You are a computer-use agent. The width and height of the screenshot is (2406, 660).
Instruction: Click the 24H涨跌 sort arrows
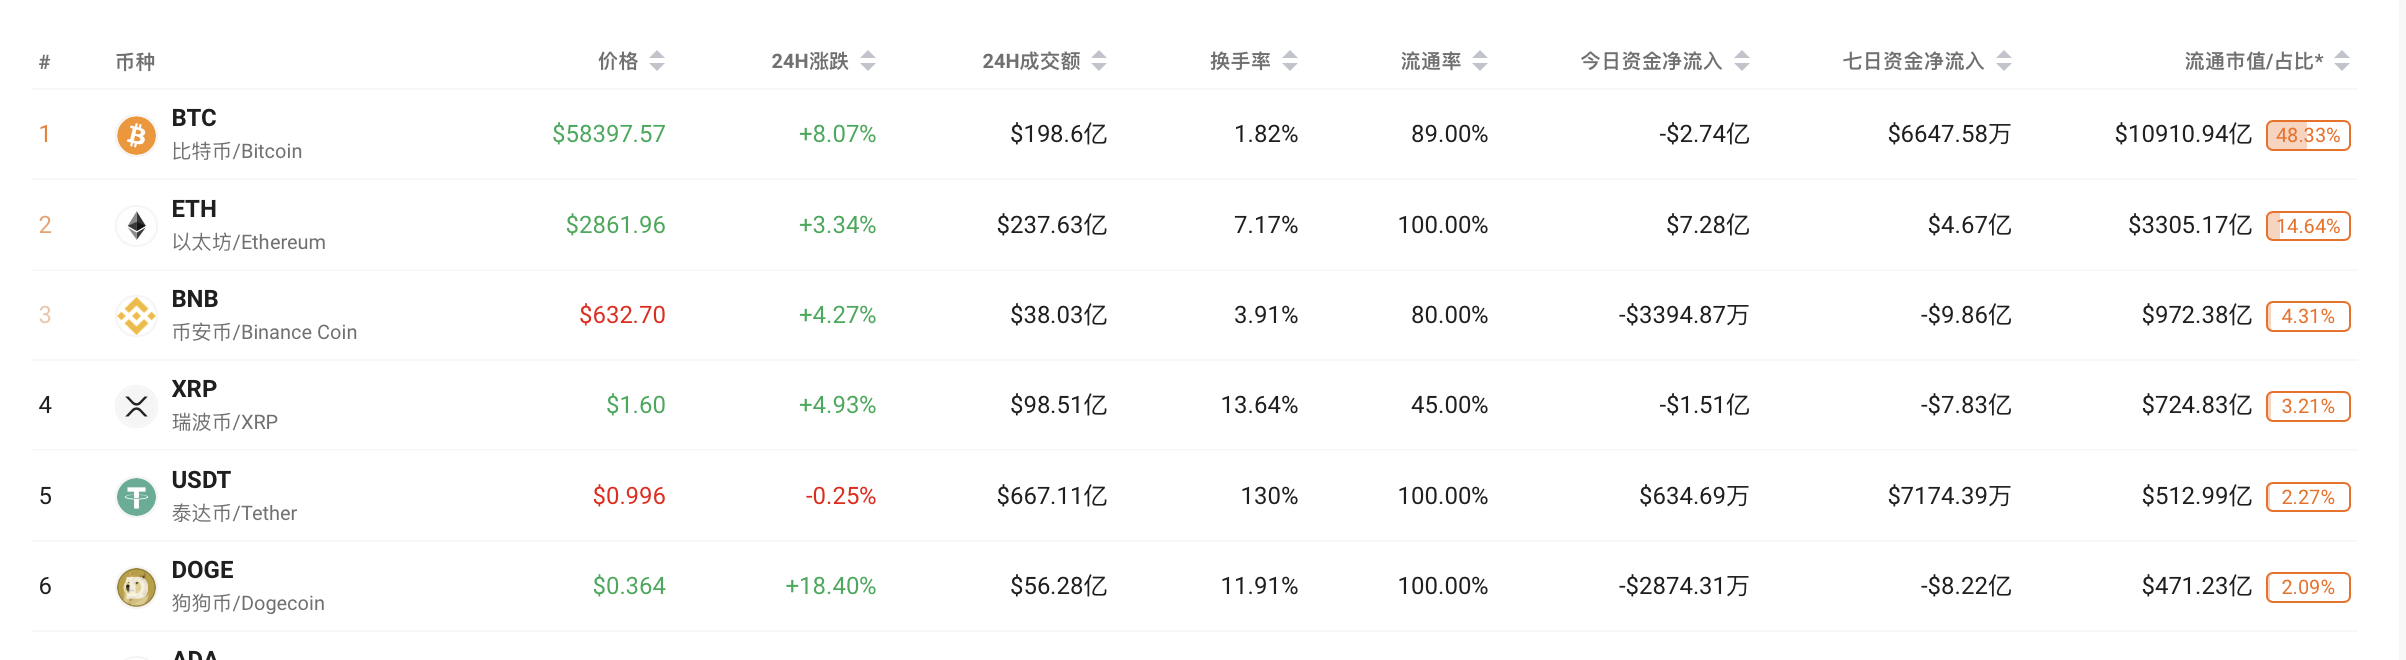[x=869, y=60]
